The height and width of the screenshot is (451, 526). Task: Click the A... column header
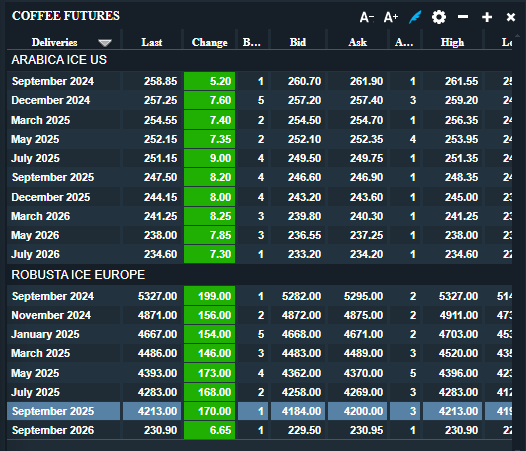pos(404,42)
